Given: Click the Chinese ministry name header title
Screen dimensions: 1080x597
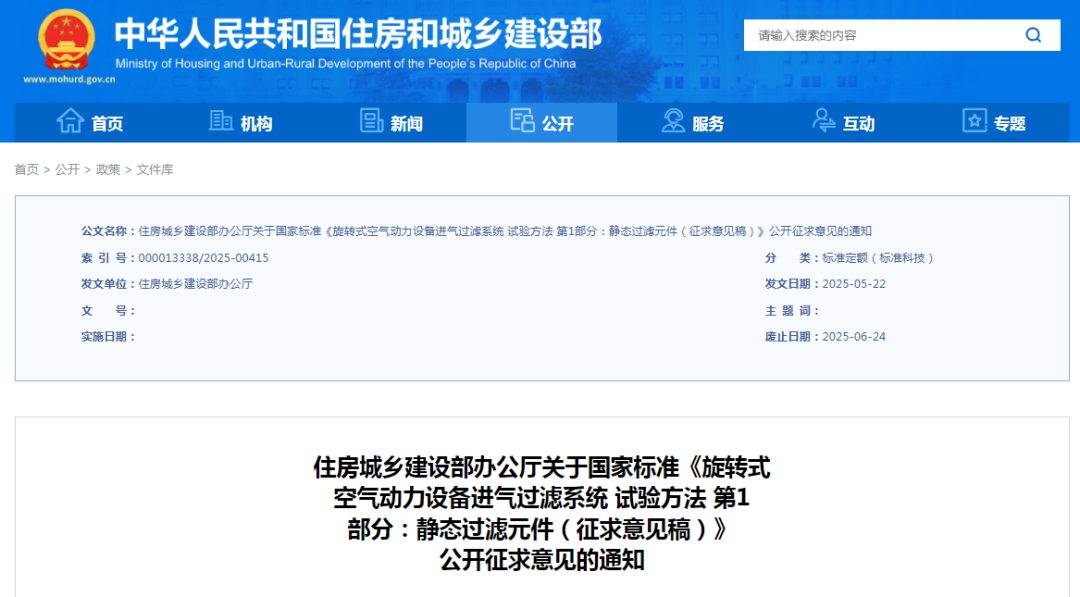Looking at the screenshot, I should pyautogui.click(x=358, y=34).
